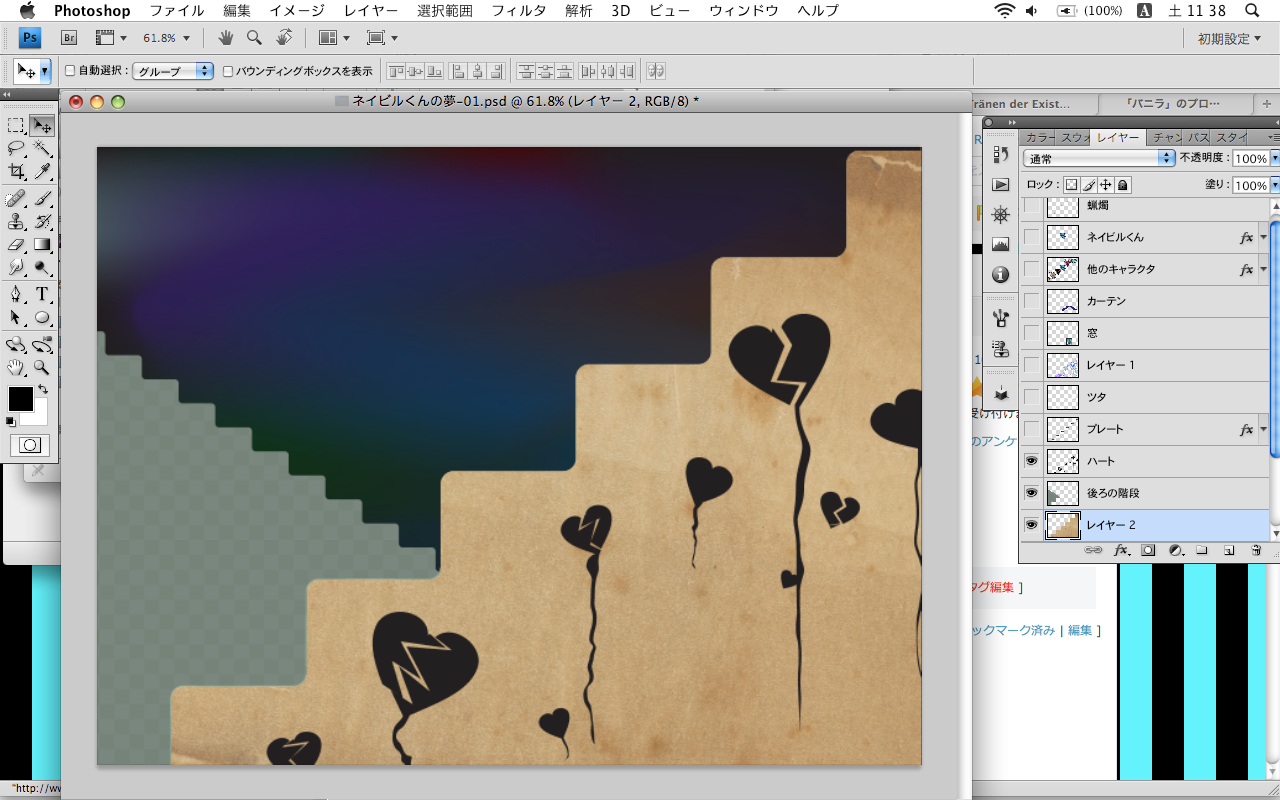1280x800 pixels.
Task: Select the Crop tool
Action: click(x=16, y=172)
